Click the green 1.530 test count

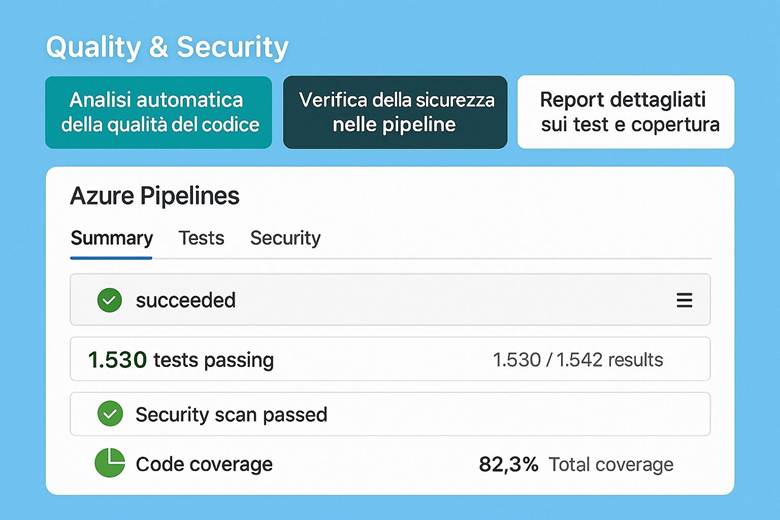click(x=118, y=360)
